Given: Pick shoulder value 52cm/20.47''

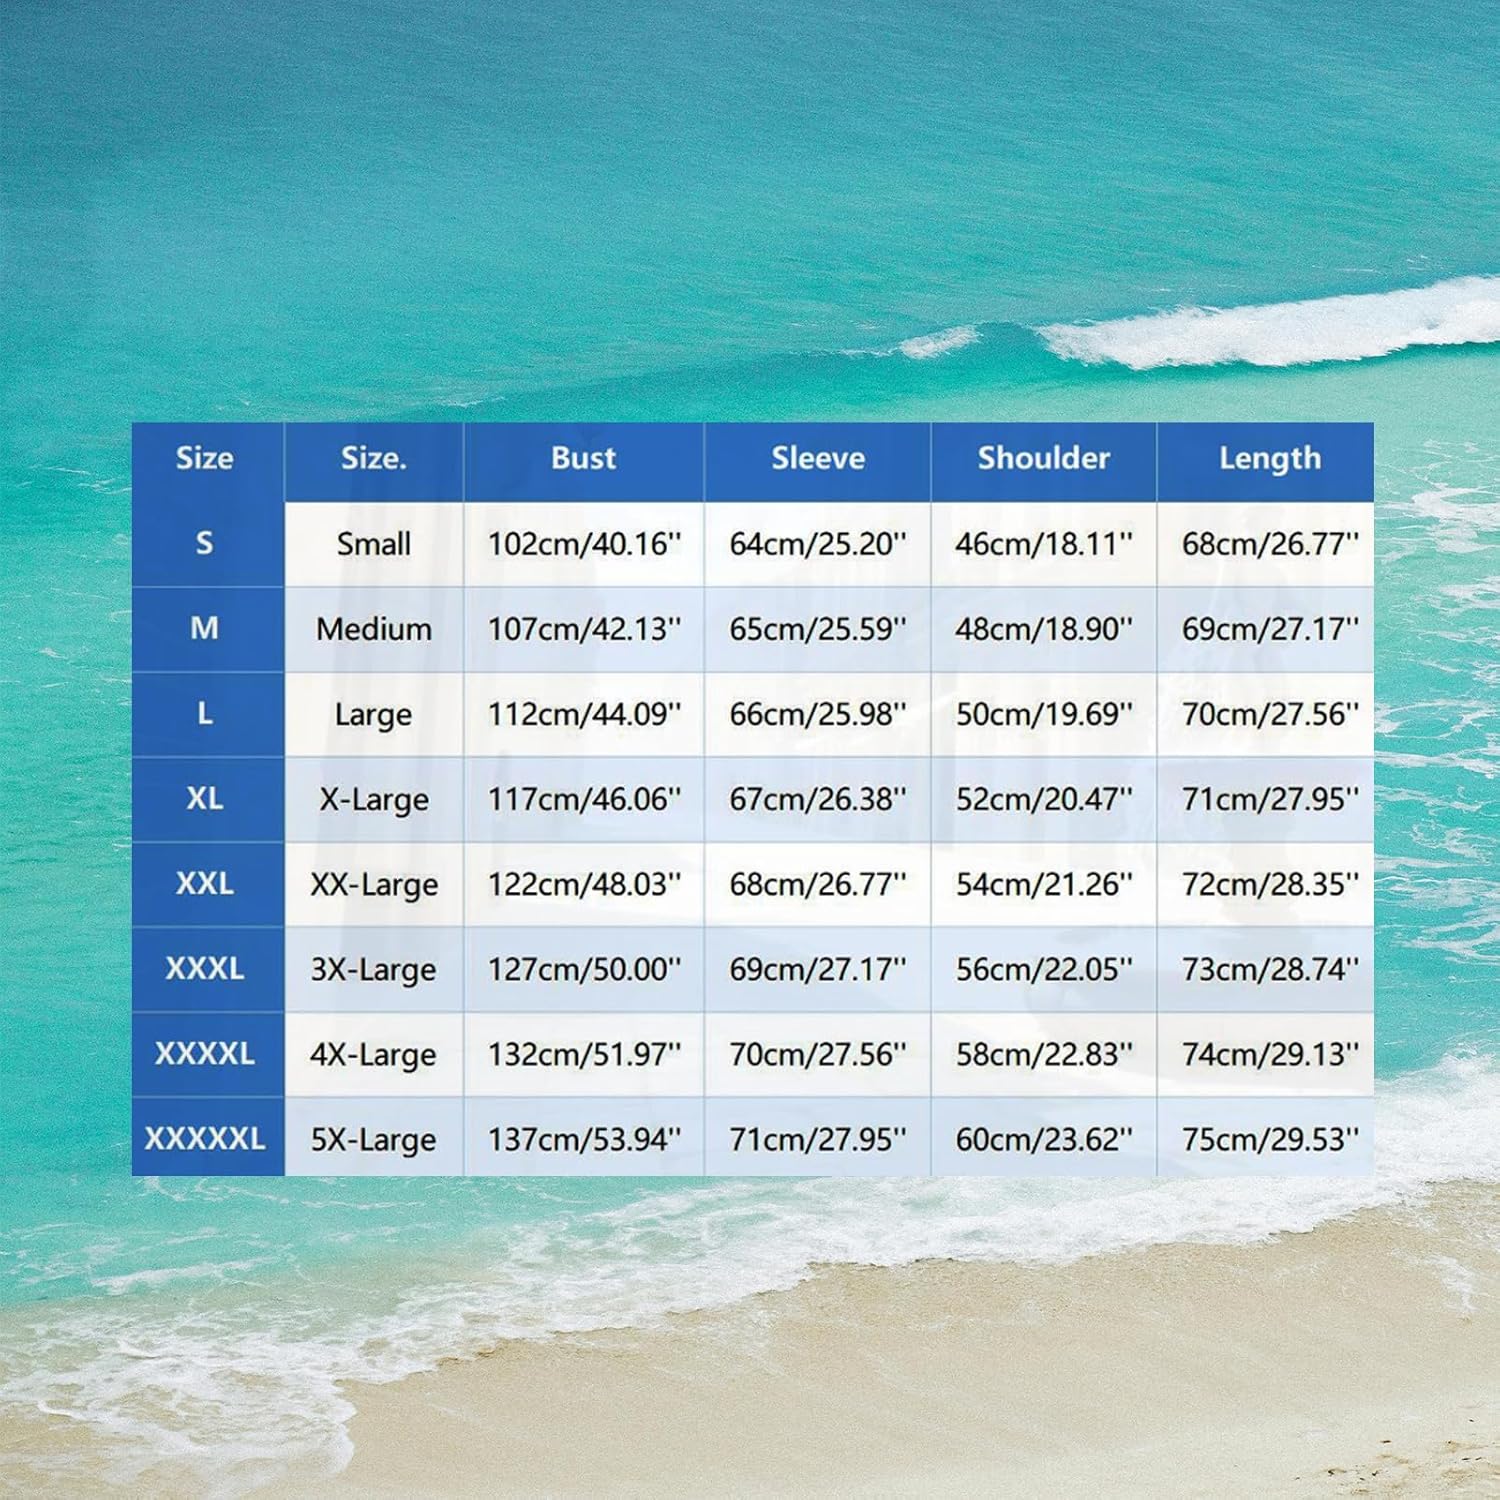Looking at the screenshot, I should 1044,799.
